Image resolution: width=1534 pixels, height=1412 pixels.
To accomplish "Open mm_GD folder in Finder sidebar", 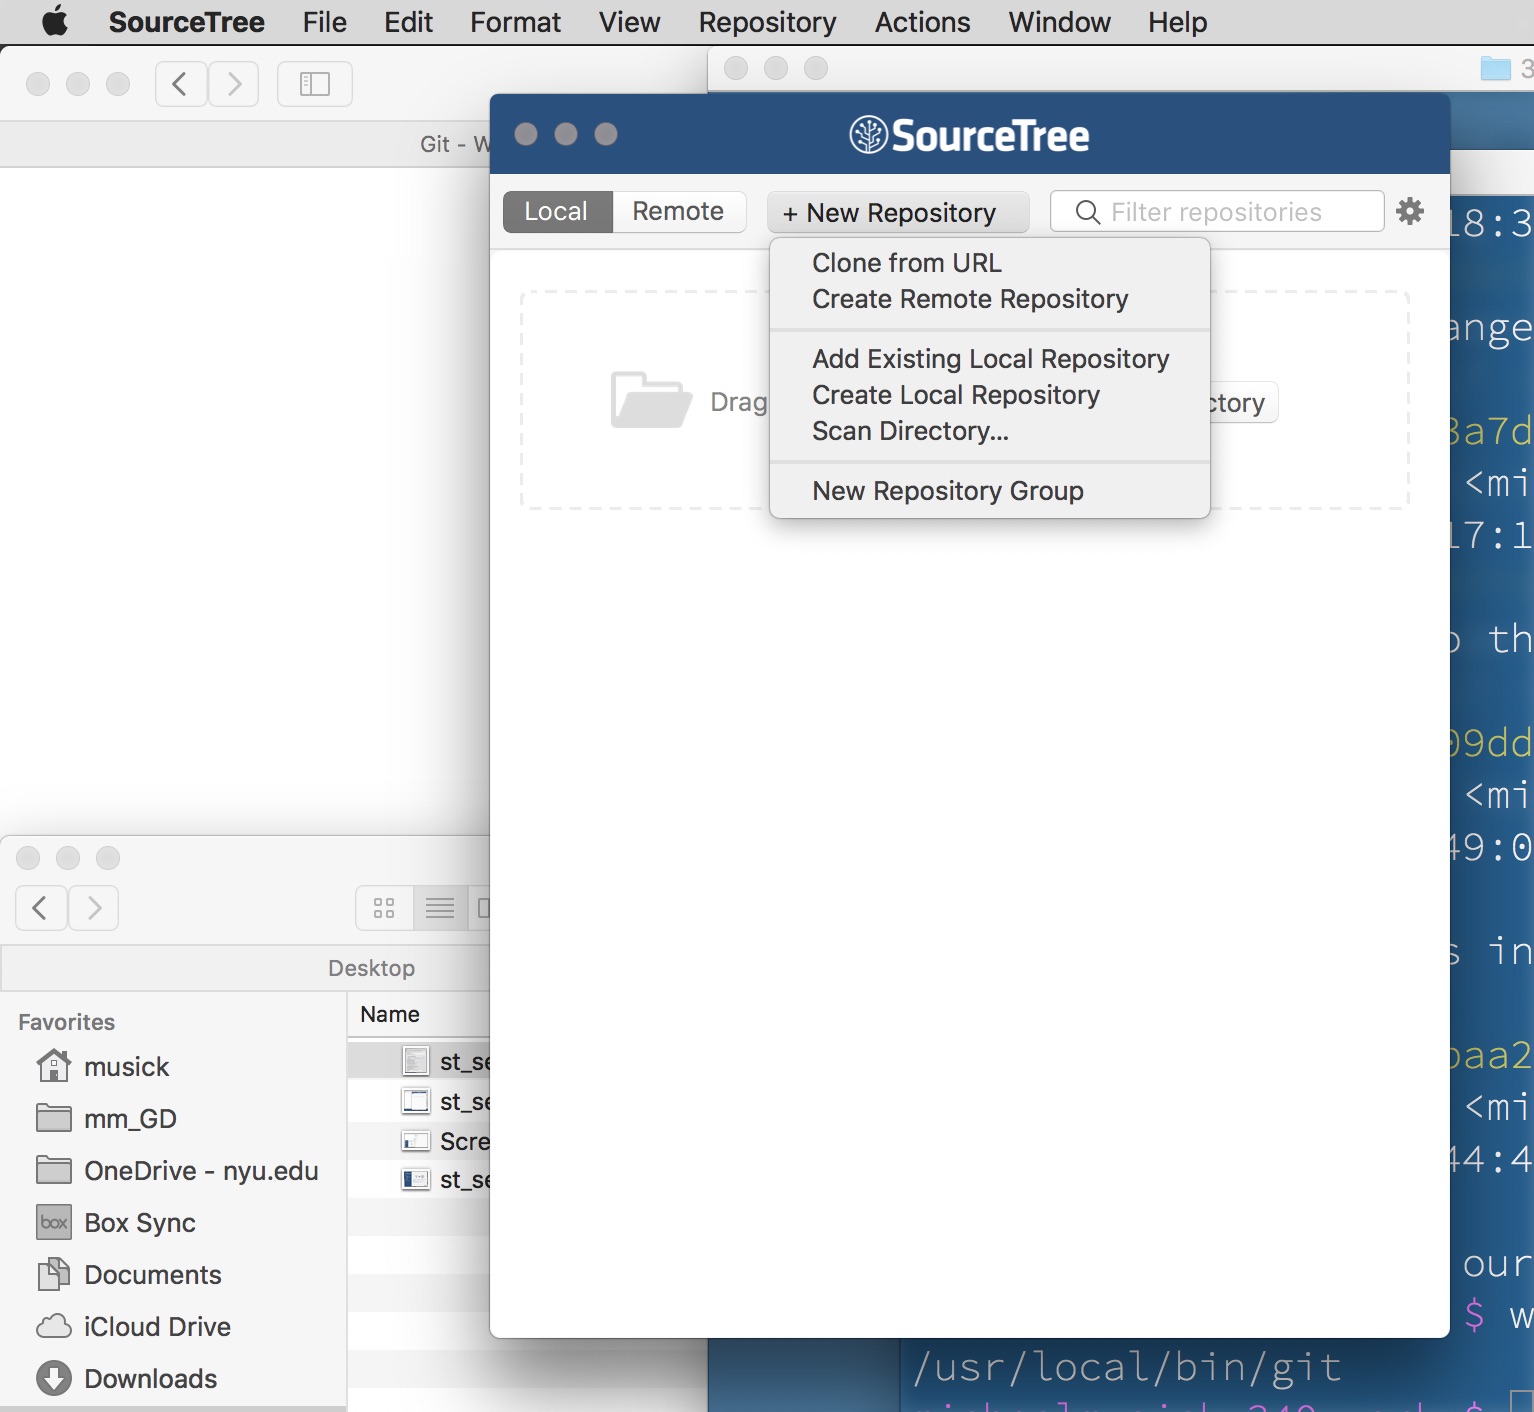I will (106, 1118).
